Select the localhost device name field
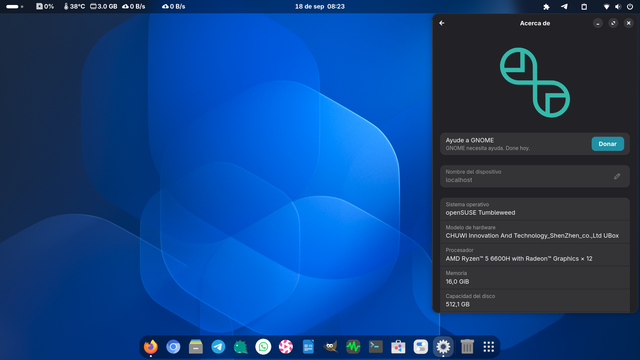 pos(535,176)
